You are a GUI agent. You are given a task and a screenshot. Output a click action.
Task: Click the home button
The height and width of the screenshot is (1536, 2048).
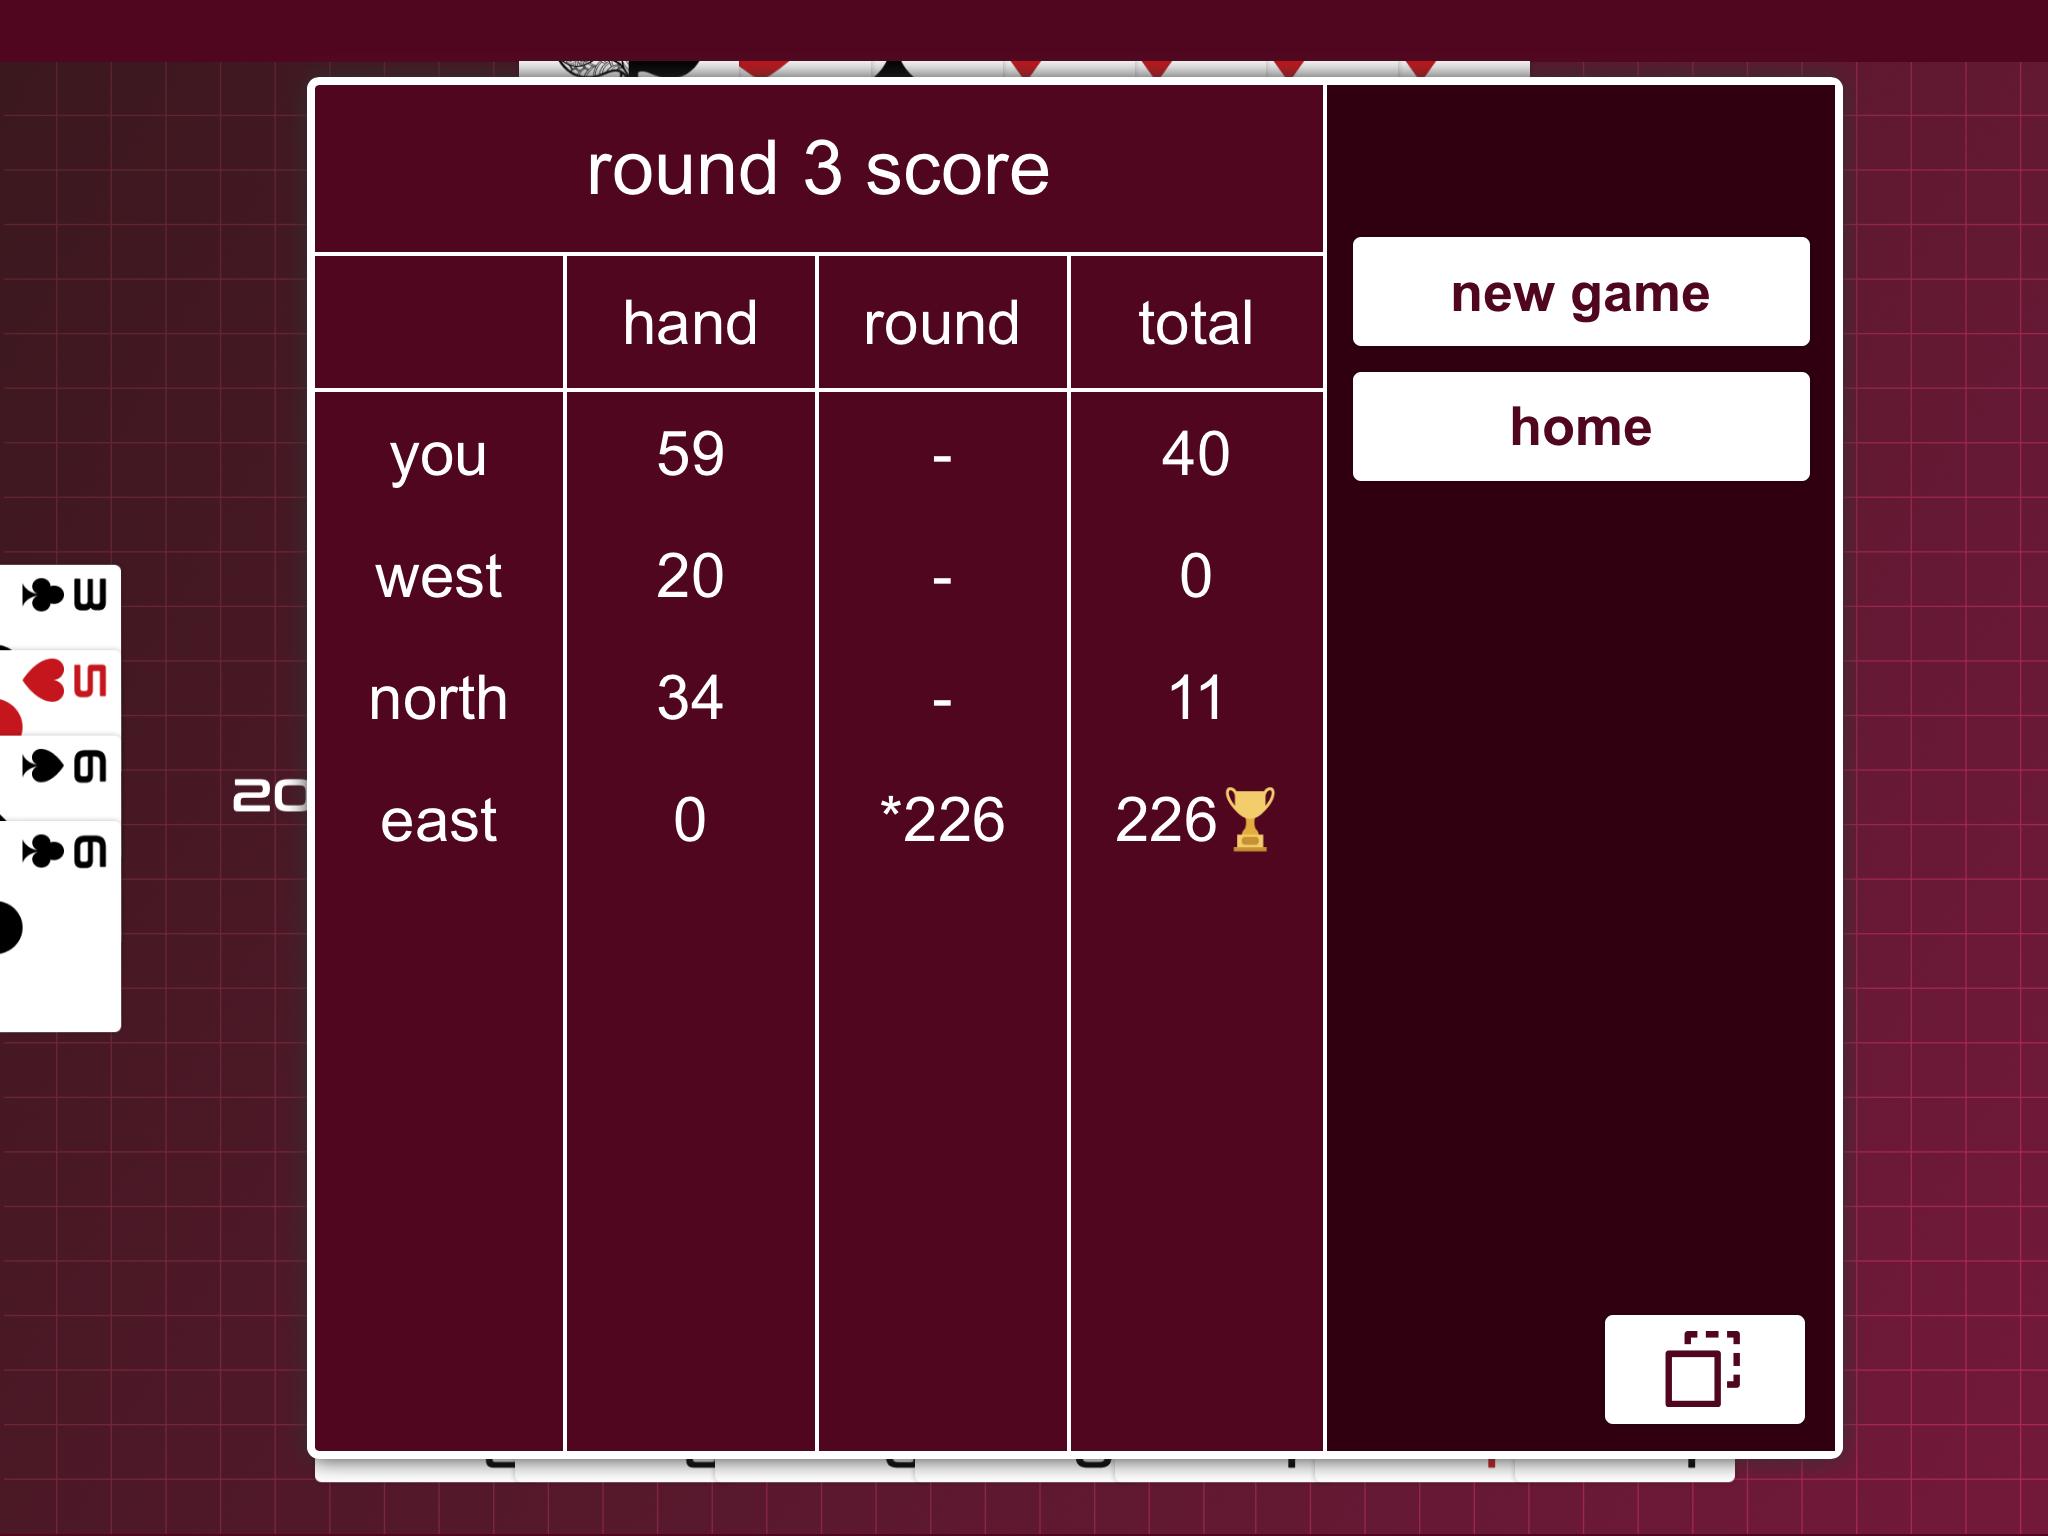point(1580,424)
